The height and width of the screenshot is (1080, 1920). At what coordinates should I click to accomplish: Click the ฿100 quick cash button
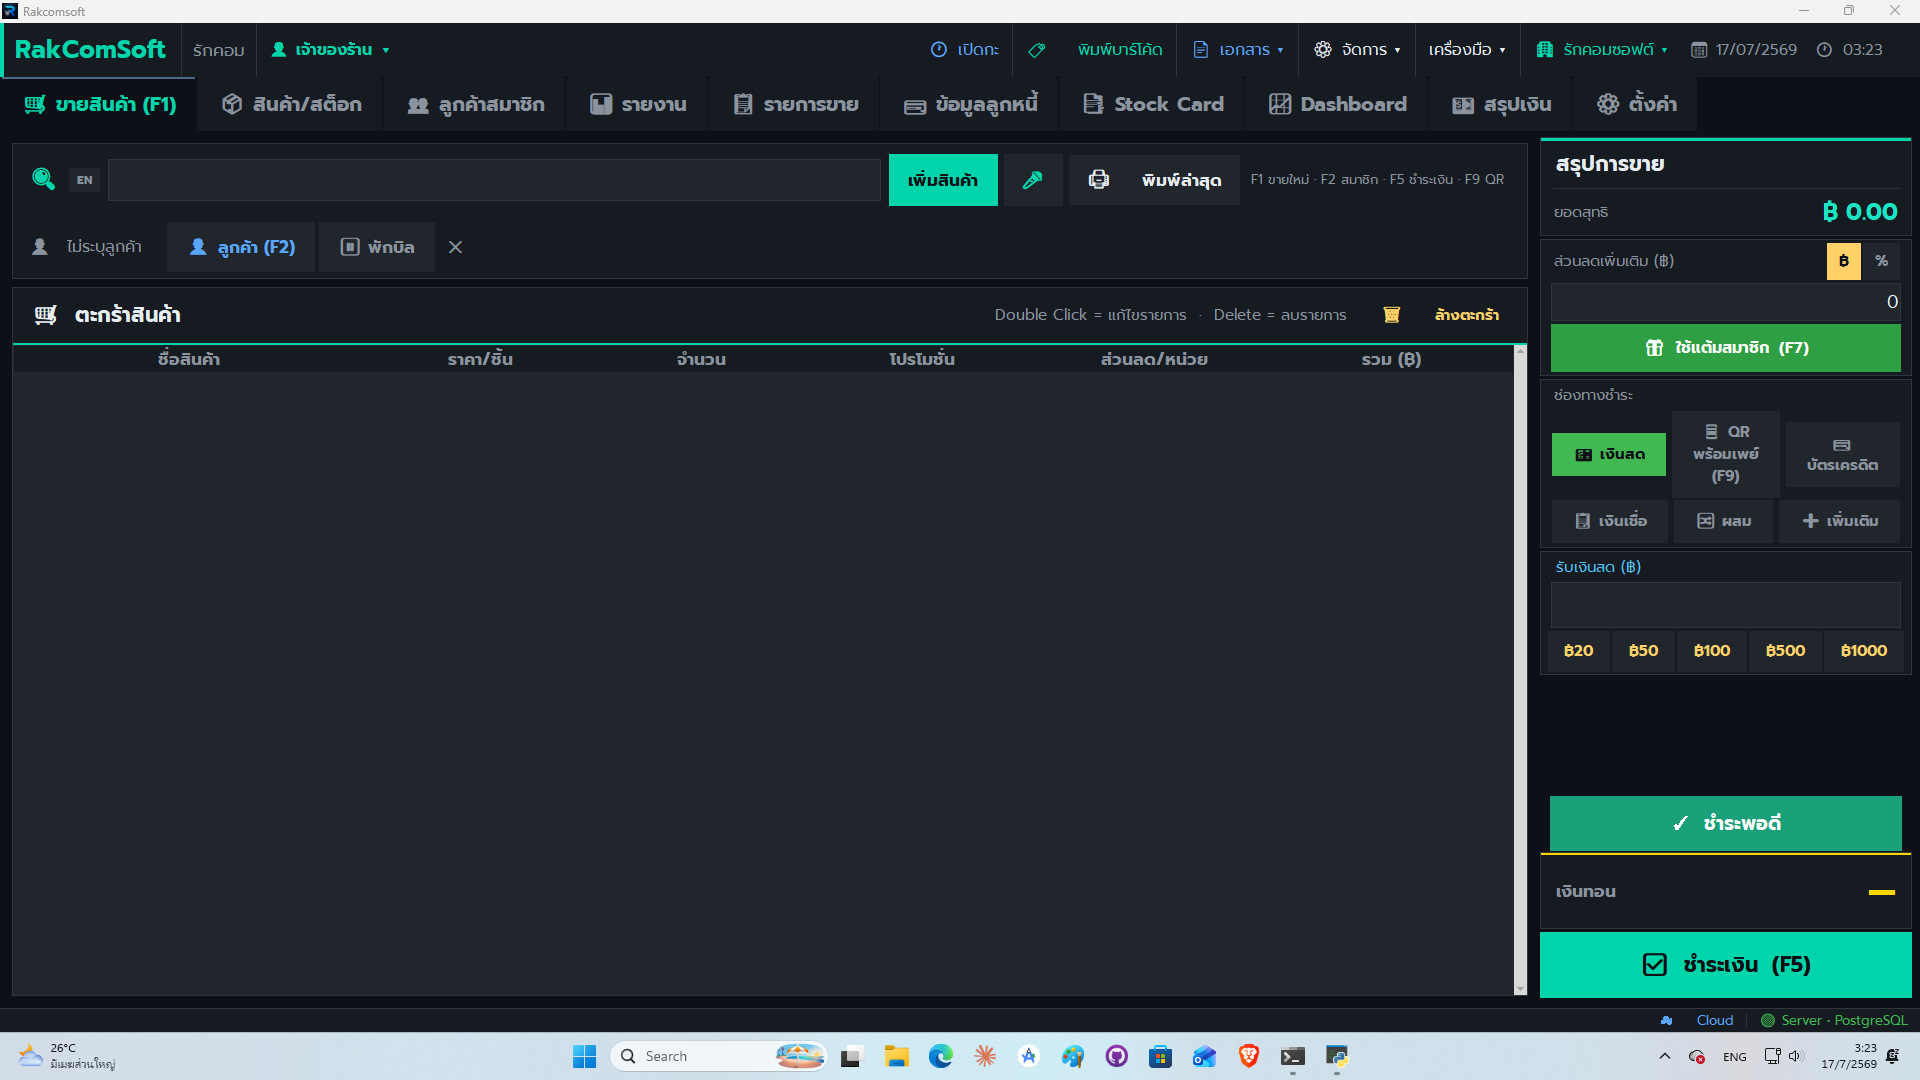[x=1711, y=651]
